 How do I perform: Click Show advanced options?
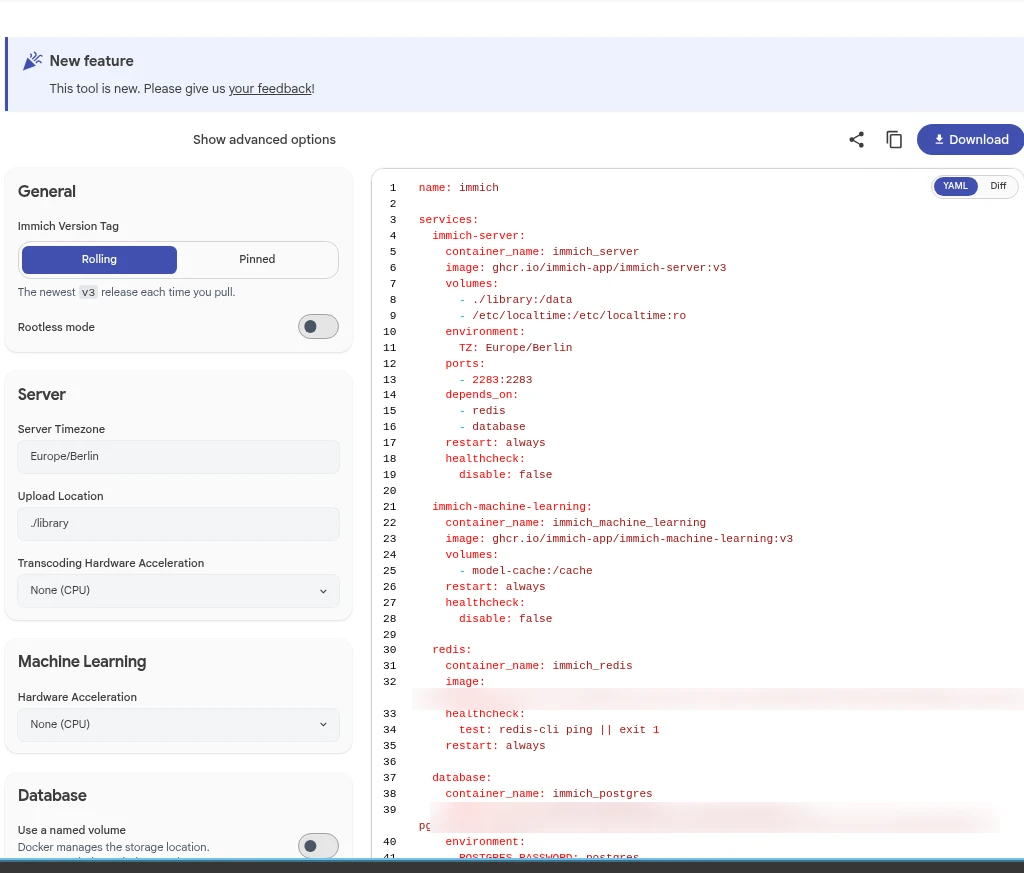(x=264, y=140)
